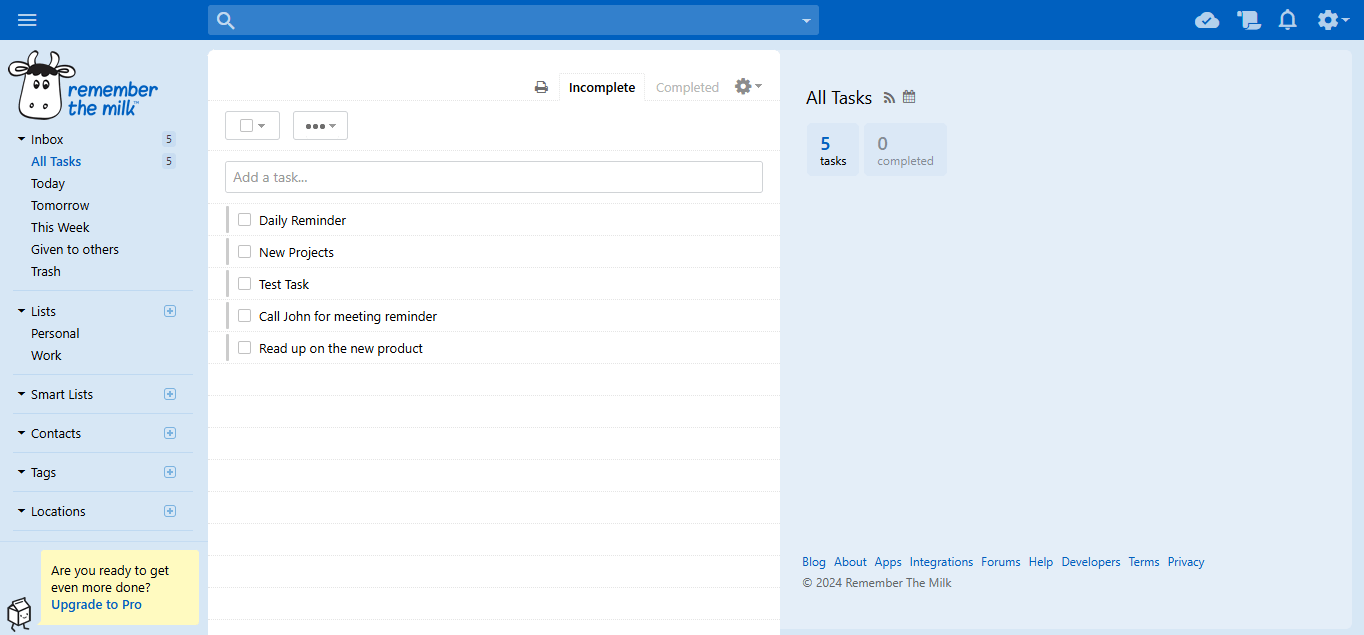This screenshot has height=635, width=1364.
Task: Add a new tag with plus icon
Action: (x=170, y=472)
